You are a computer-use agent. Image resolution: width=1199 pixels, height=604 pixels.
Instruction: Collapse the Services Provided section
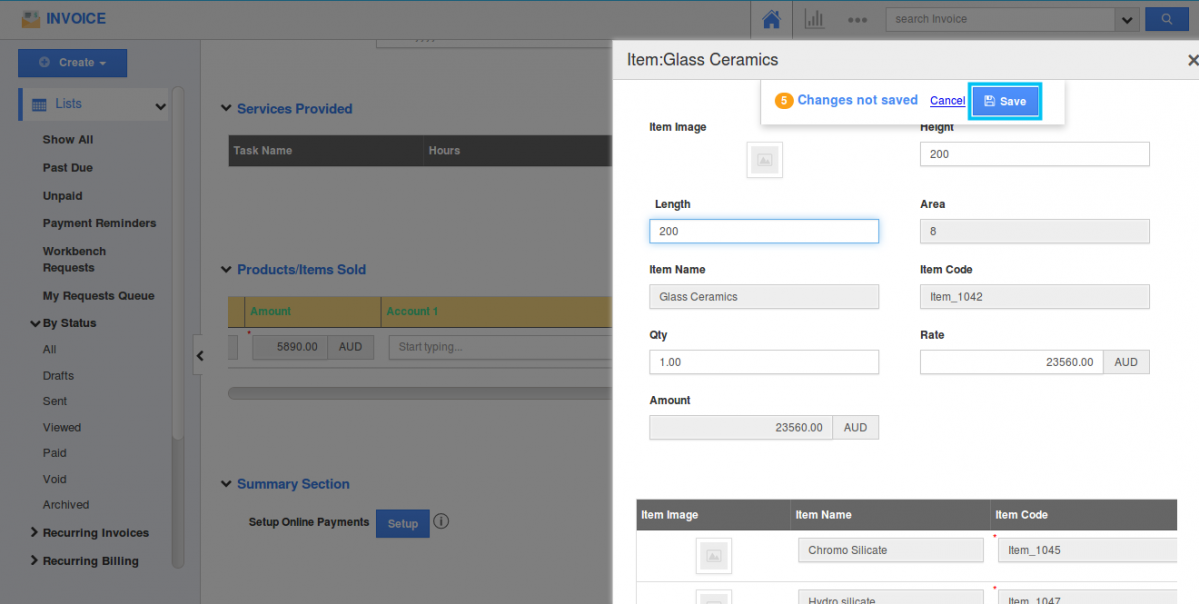tap(226, 109)
